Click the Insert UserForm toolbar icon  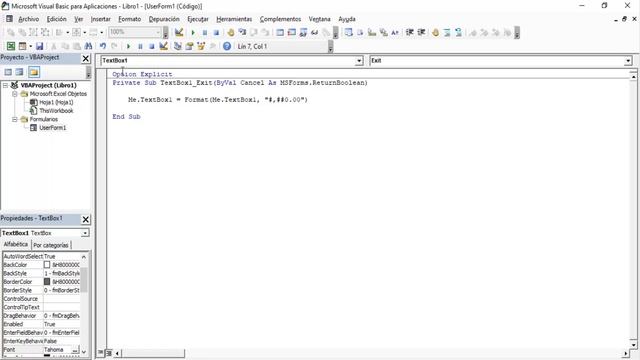22,46
